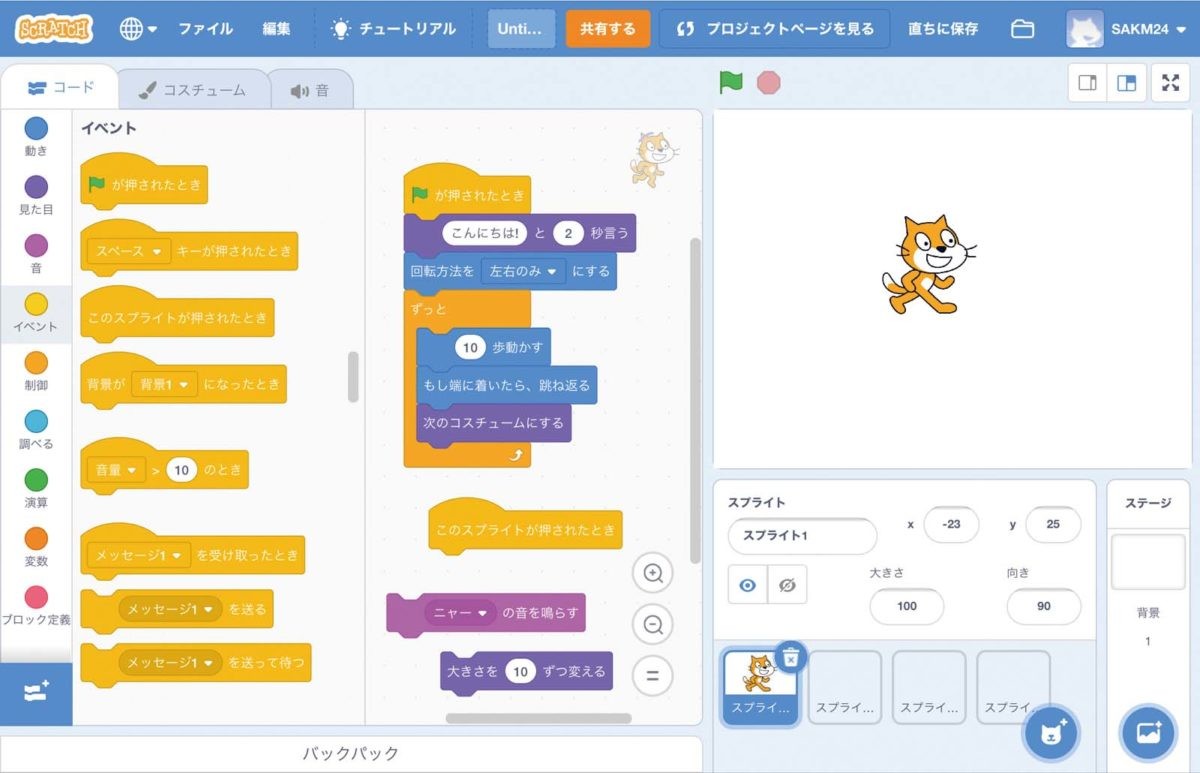
Task: Open the My Stuff folder icon
Action: (x=1022, y=29)
